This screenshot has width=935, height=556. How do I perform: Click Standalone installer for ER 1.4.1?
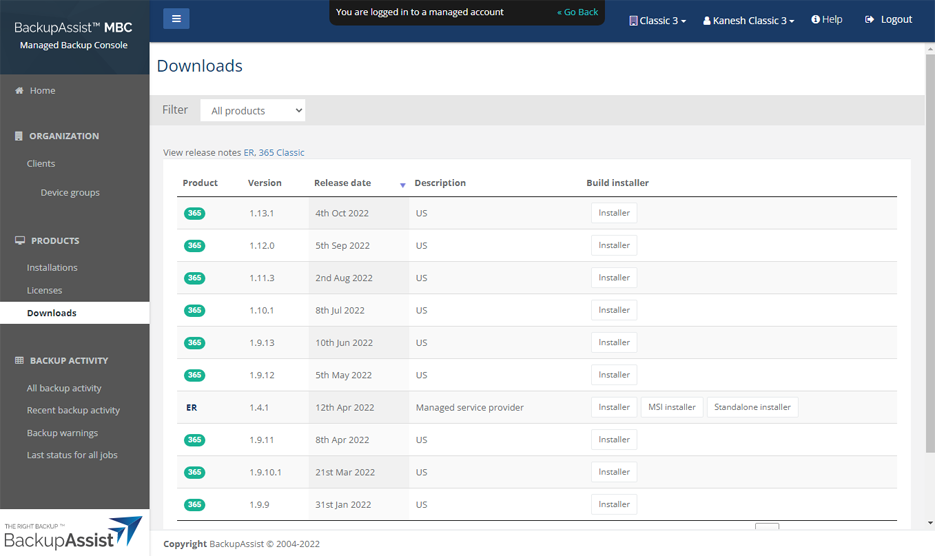(x=753, y=407)
